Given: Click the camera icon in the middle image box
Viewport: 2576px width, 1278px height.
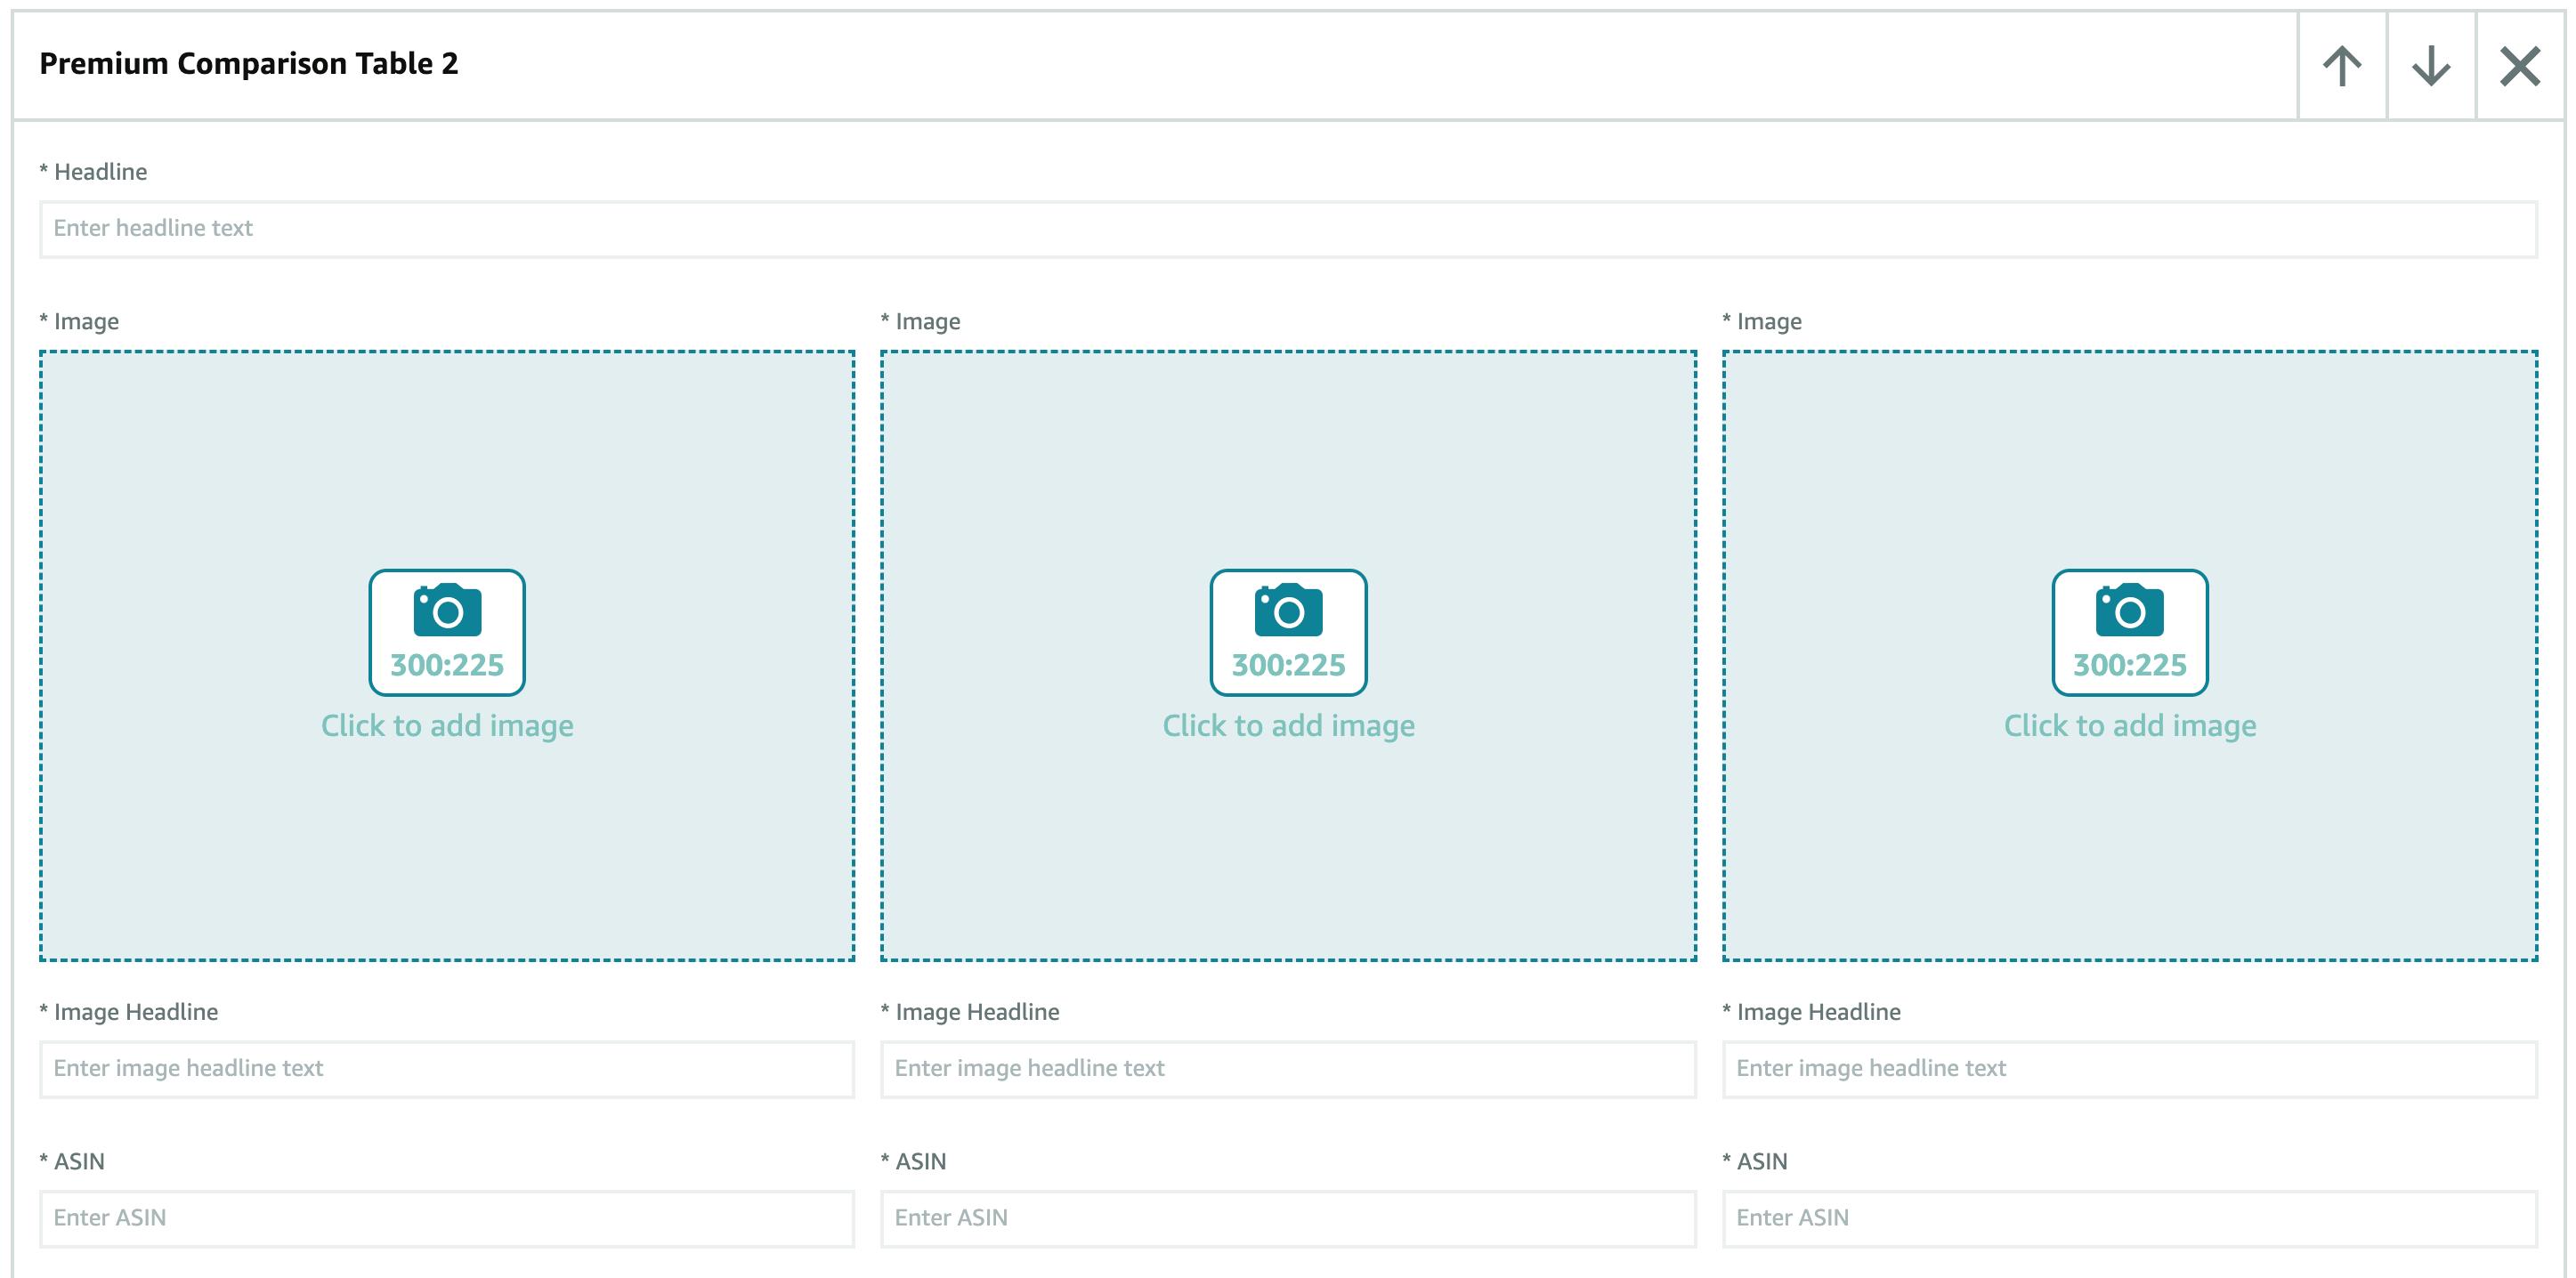Looking at the screenshot, I should 1288,610.
